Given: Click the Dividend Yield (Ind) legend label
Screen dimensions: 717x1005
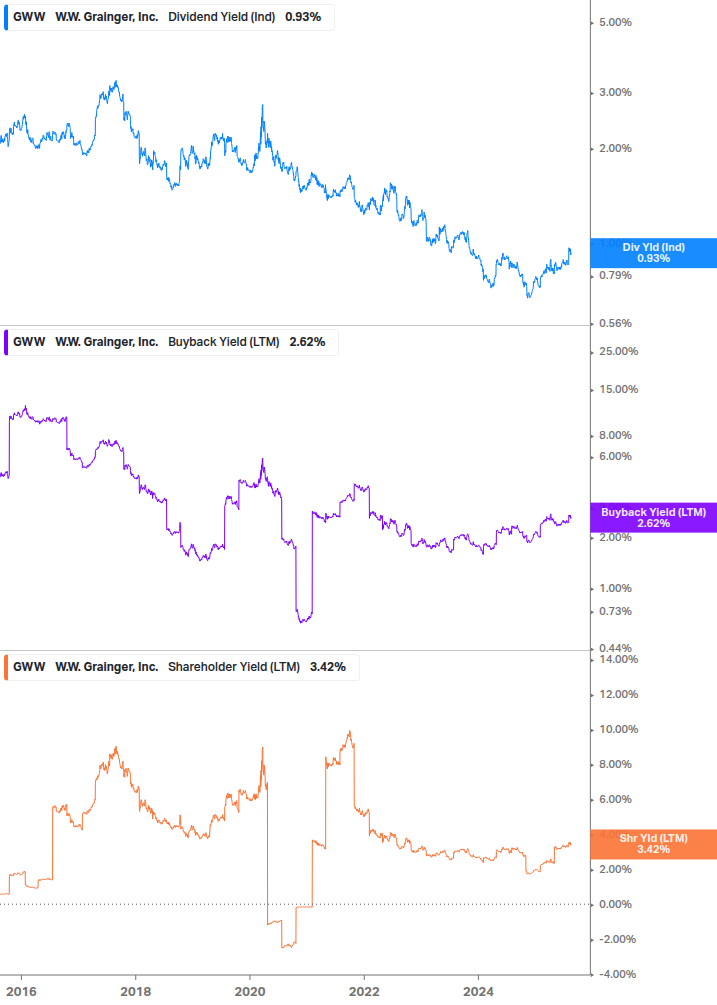Looking at the screenshot, I should [221, 17].
